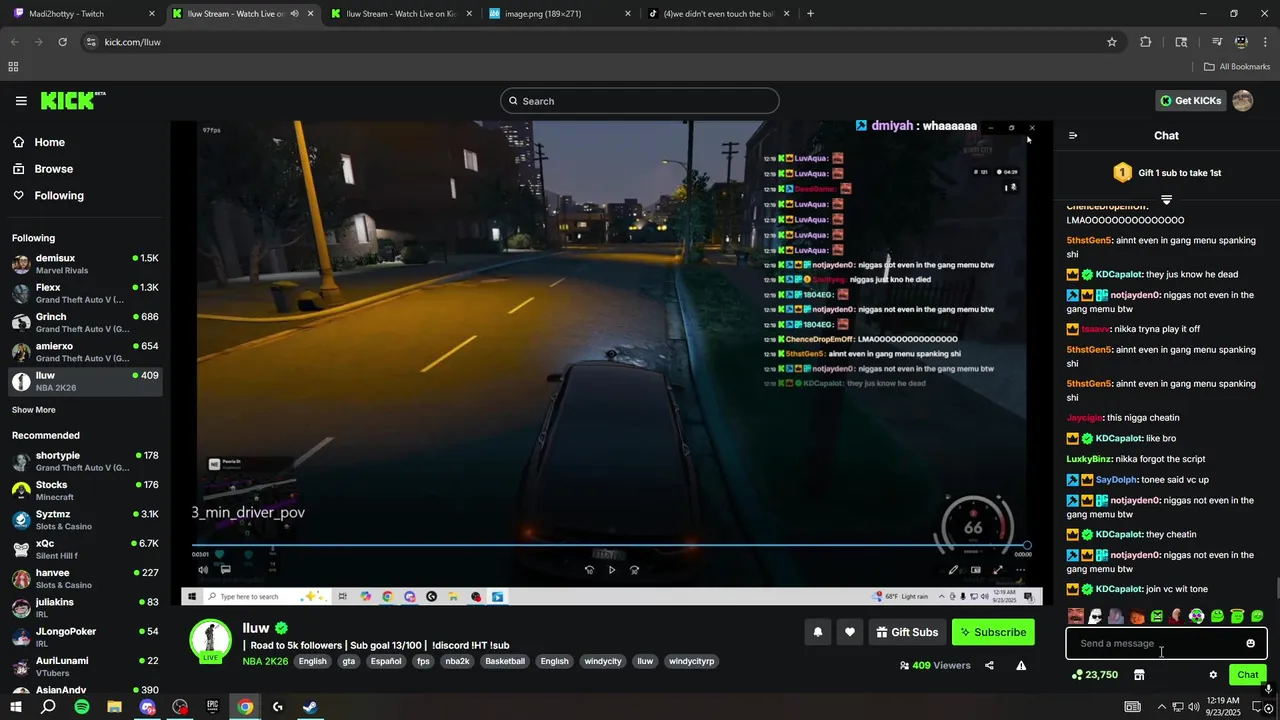Subscribe to lluw channel

[x=993, y=632]
